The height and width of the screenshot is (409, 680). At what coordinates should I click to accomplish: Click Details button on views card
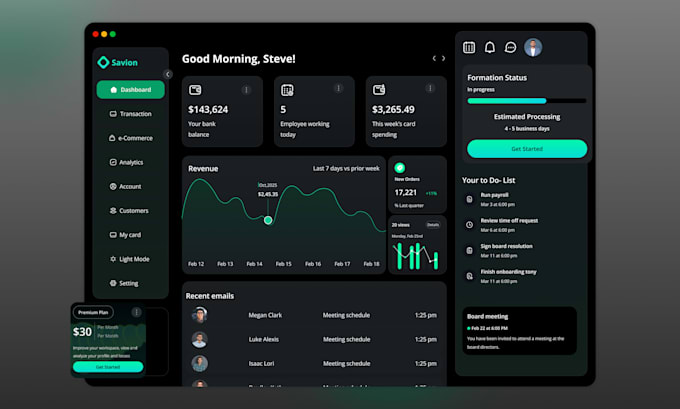pyautogui.click(x=433, y=225)
